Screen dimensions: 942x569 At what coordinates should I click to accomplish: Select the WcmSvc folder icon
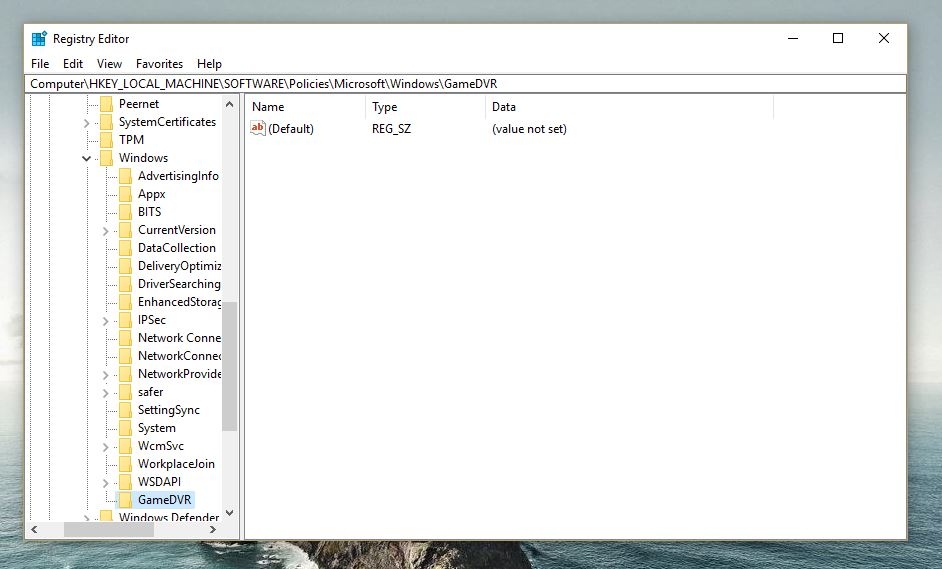click(x=126, y=446)
